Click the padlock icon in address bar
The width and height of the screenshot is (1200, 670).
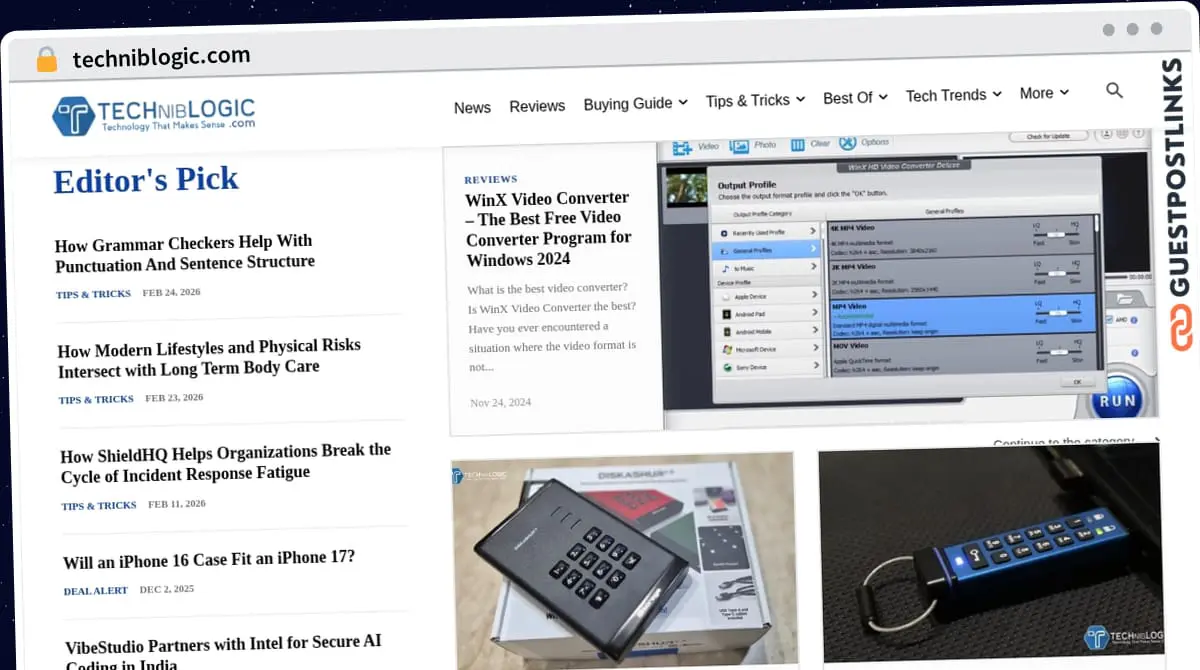[x=47, y=59]
